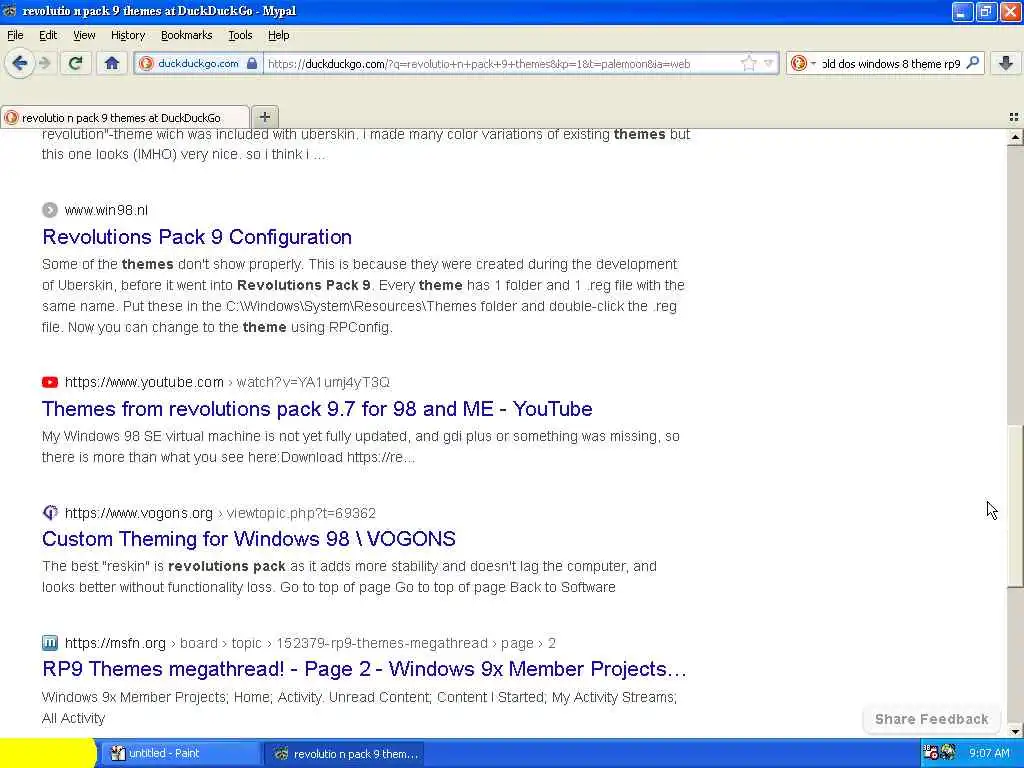Image resolution: width=1024 pixels, height=768 pixels.
Task: Open the Tools menu
Action: click(x=240, y=35)
